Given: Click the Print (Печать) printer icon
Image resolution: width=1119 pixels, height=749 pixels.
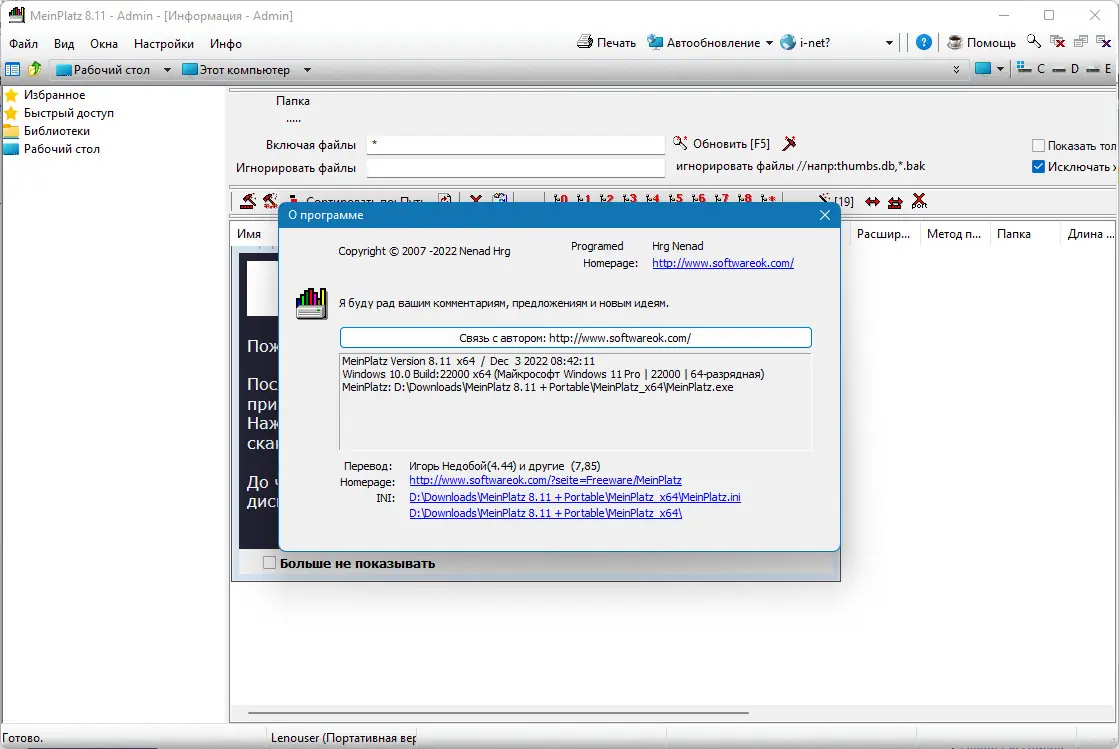Looking at the screenshot, I should 584,42.
